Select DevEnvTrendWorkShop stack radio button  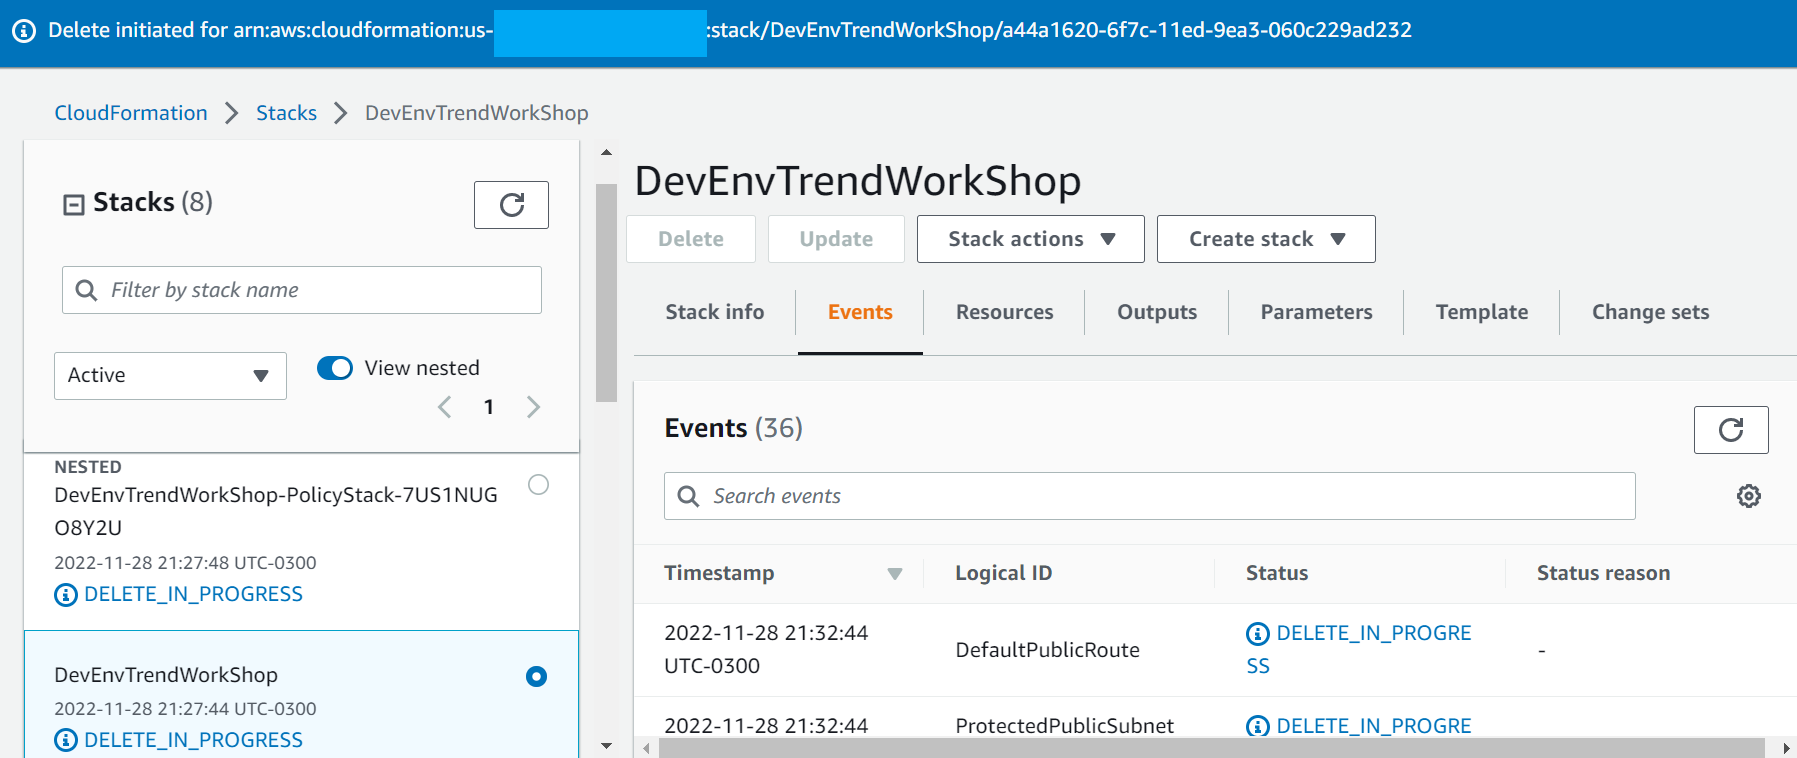pyautogui.click(x=536, y=677)
